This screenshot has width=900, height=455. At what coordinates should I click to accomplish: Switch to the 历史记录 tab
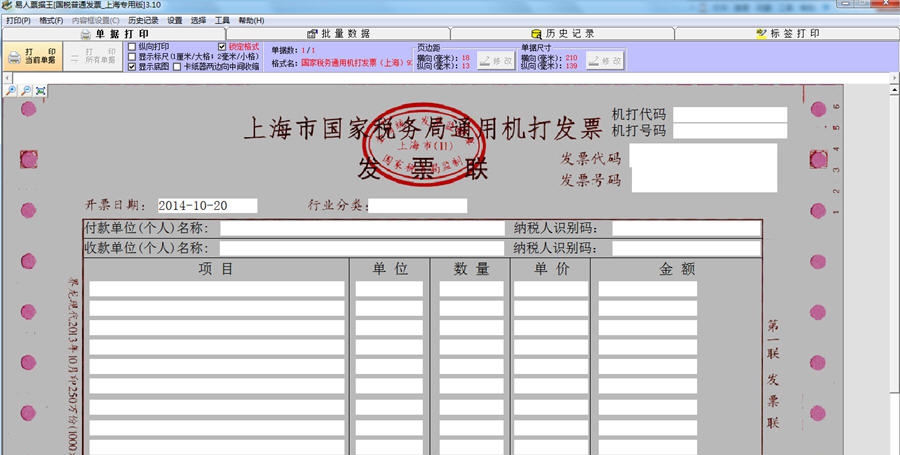pos(562,34)
